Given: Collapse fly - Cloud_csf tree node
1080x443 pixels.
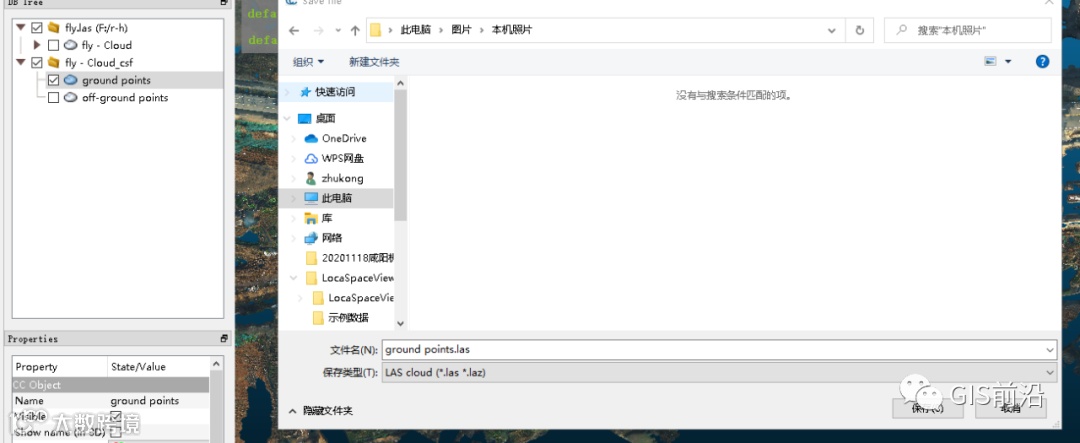Looking at the screenshot, I should 21,63.
